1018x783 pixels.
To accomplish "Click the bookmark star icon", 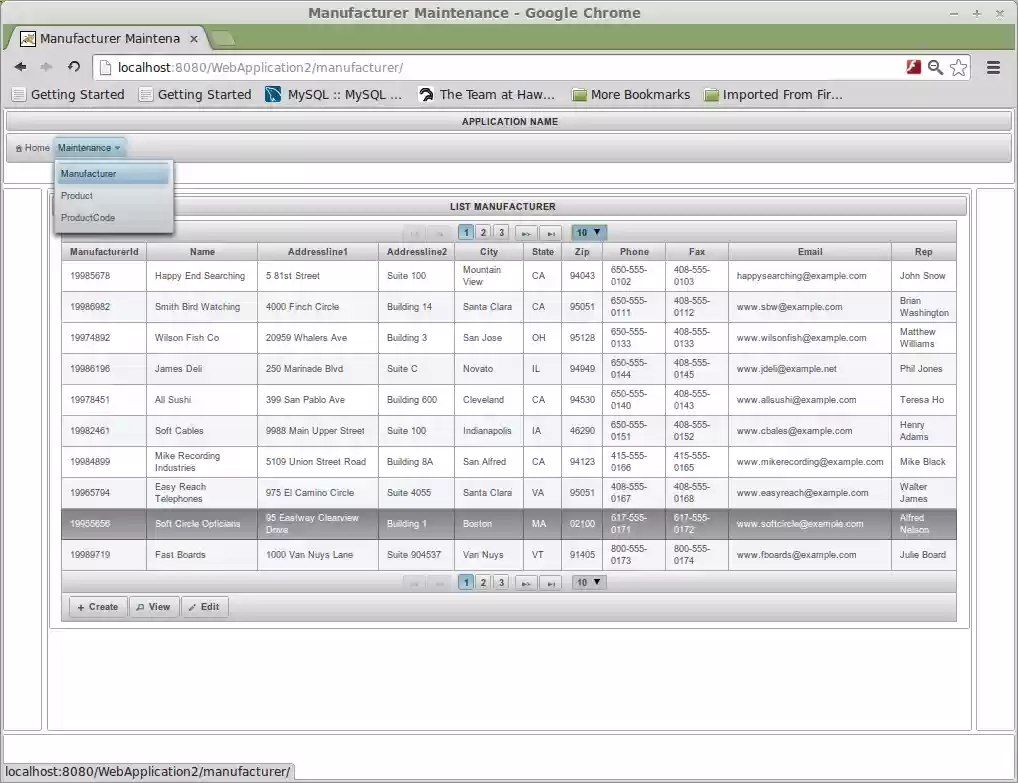I will [x=958, y=67].
